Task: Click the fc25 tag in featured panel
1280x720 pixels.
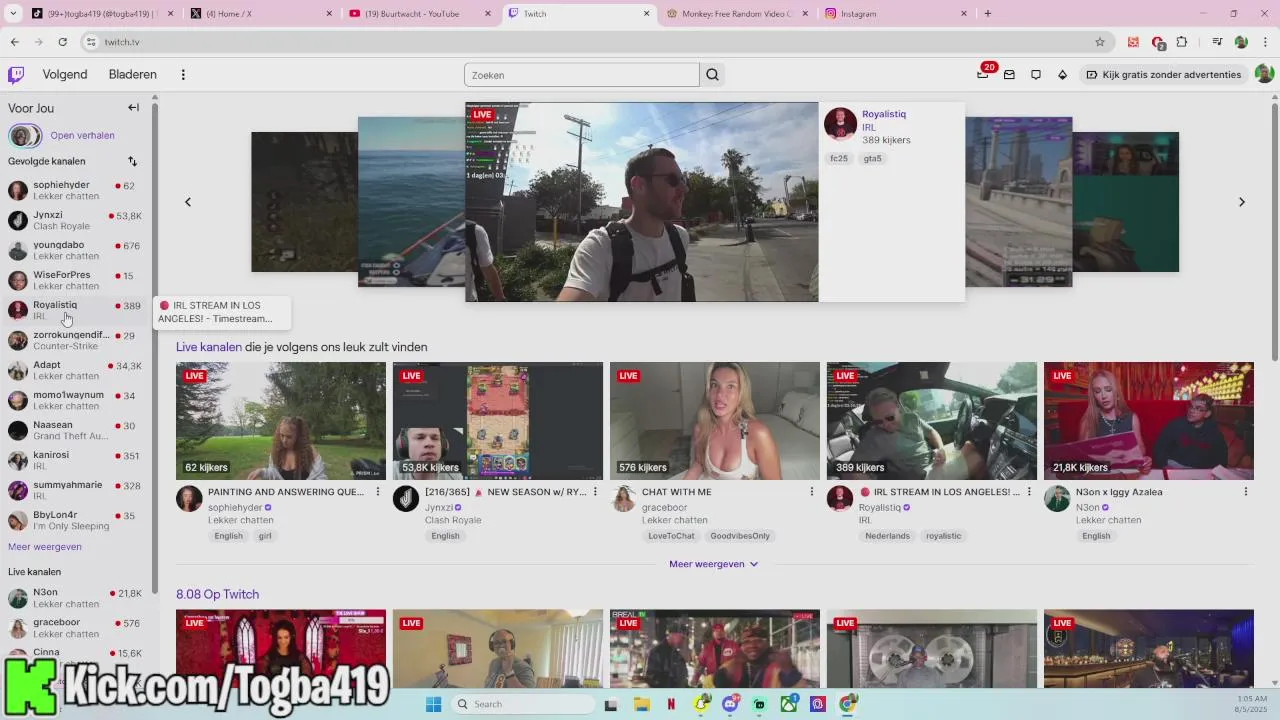Action: pos(838,158)
